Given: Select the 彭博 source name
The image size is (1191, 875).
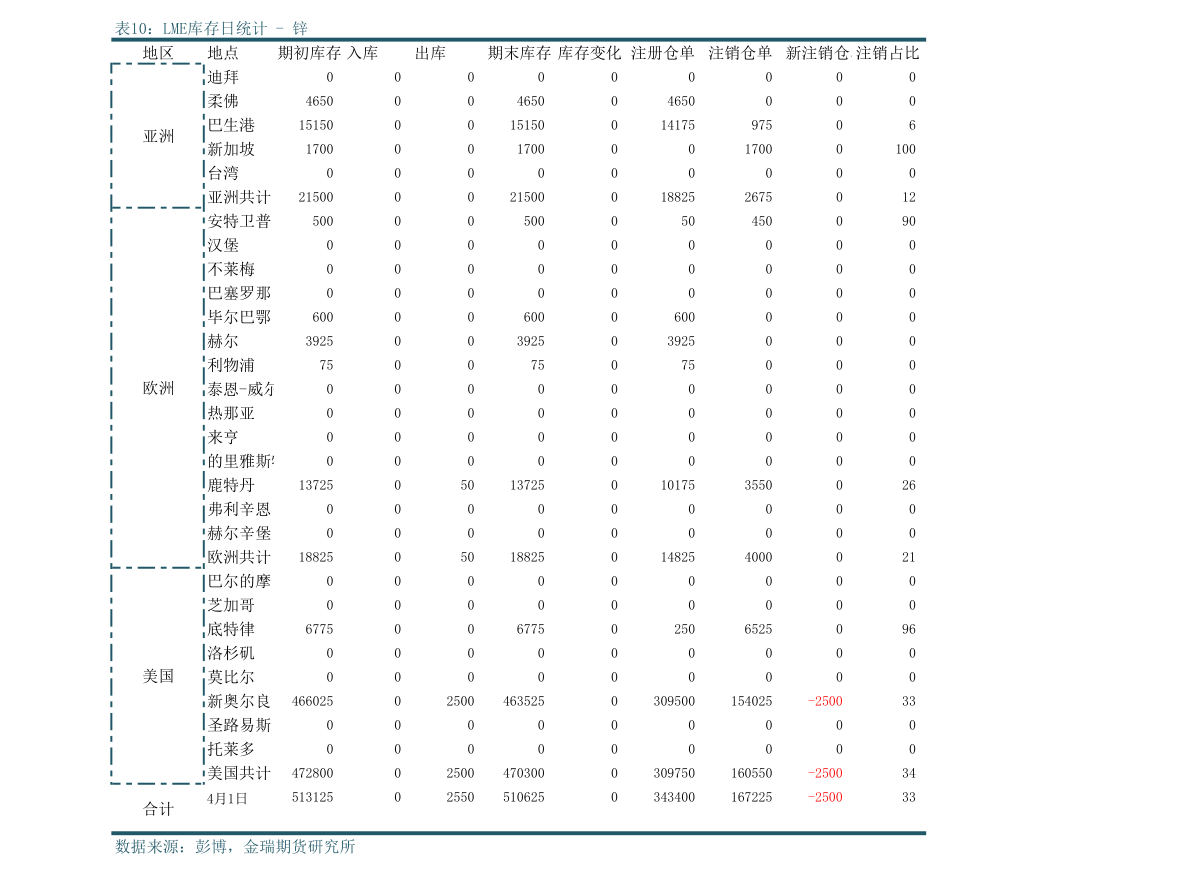Looking at the screenshot, I should tap(211, 847).
